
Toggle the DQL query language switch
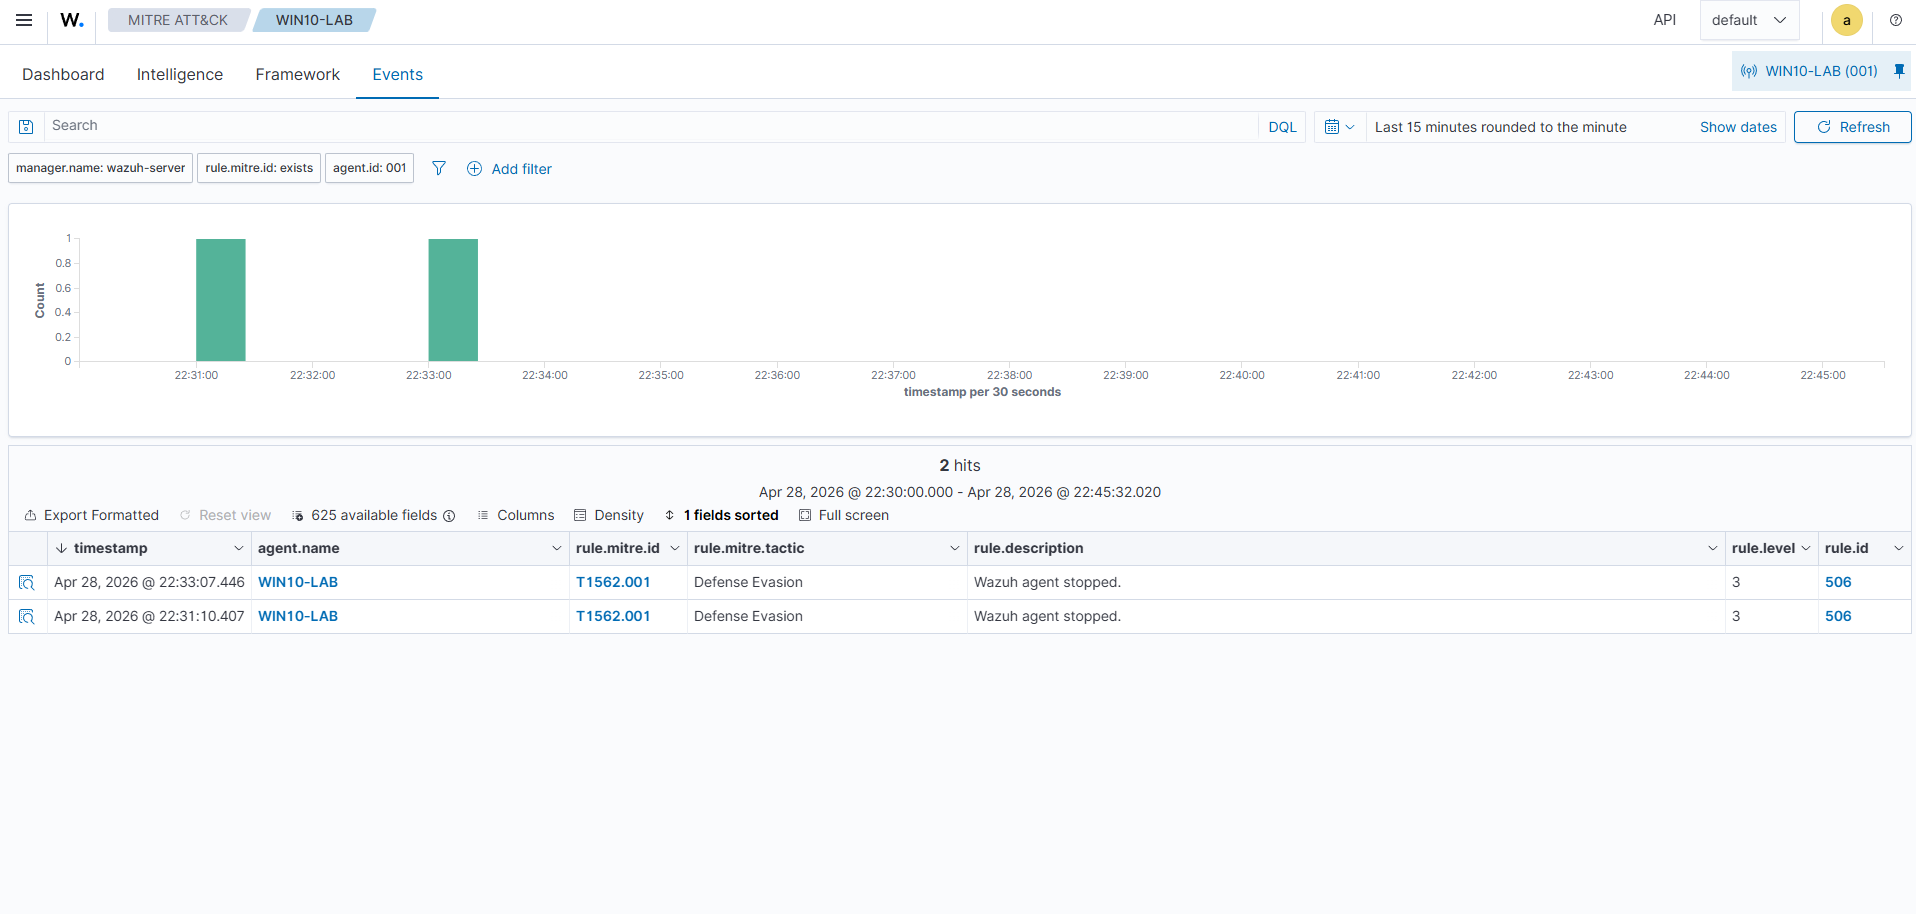1282,127
